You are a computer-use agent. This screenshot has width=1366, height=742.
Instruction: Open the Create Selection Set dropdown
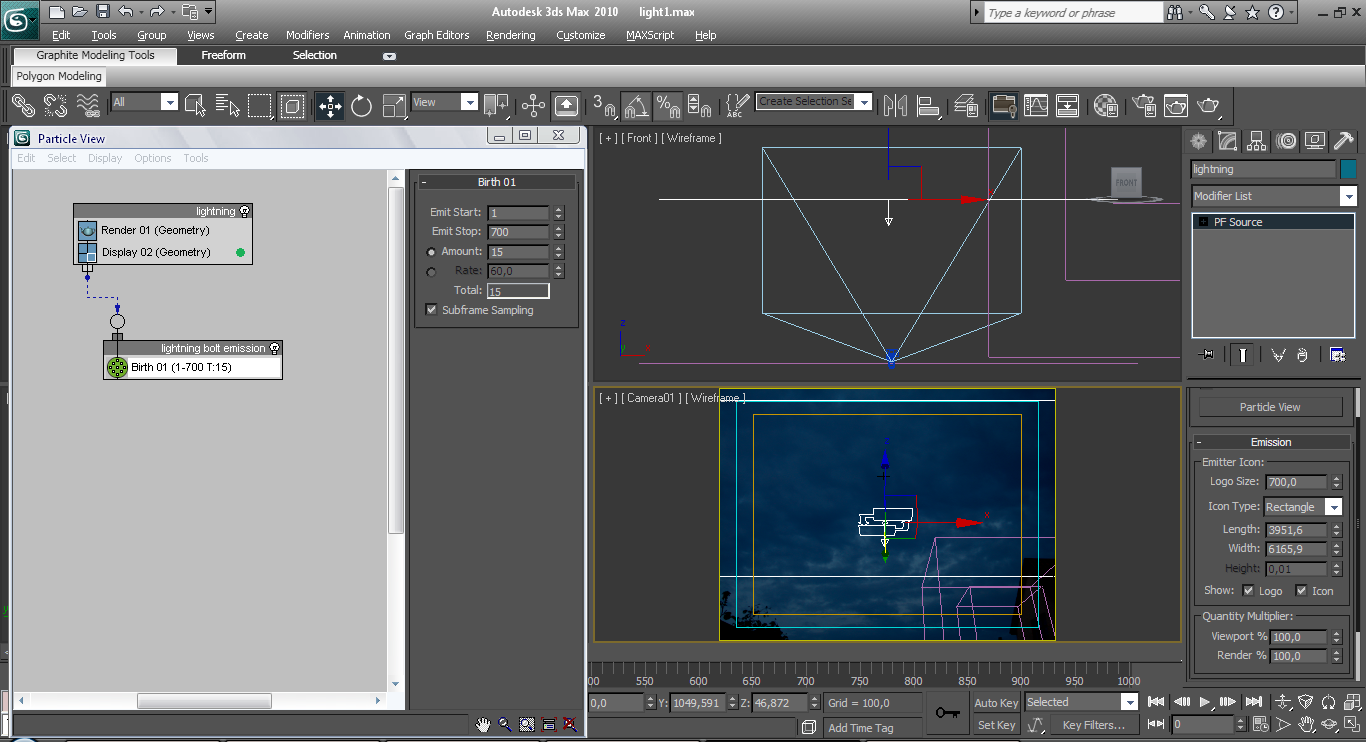[x=864, y=102]
